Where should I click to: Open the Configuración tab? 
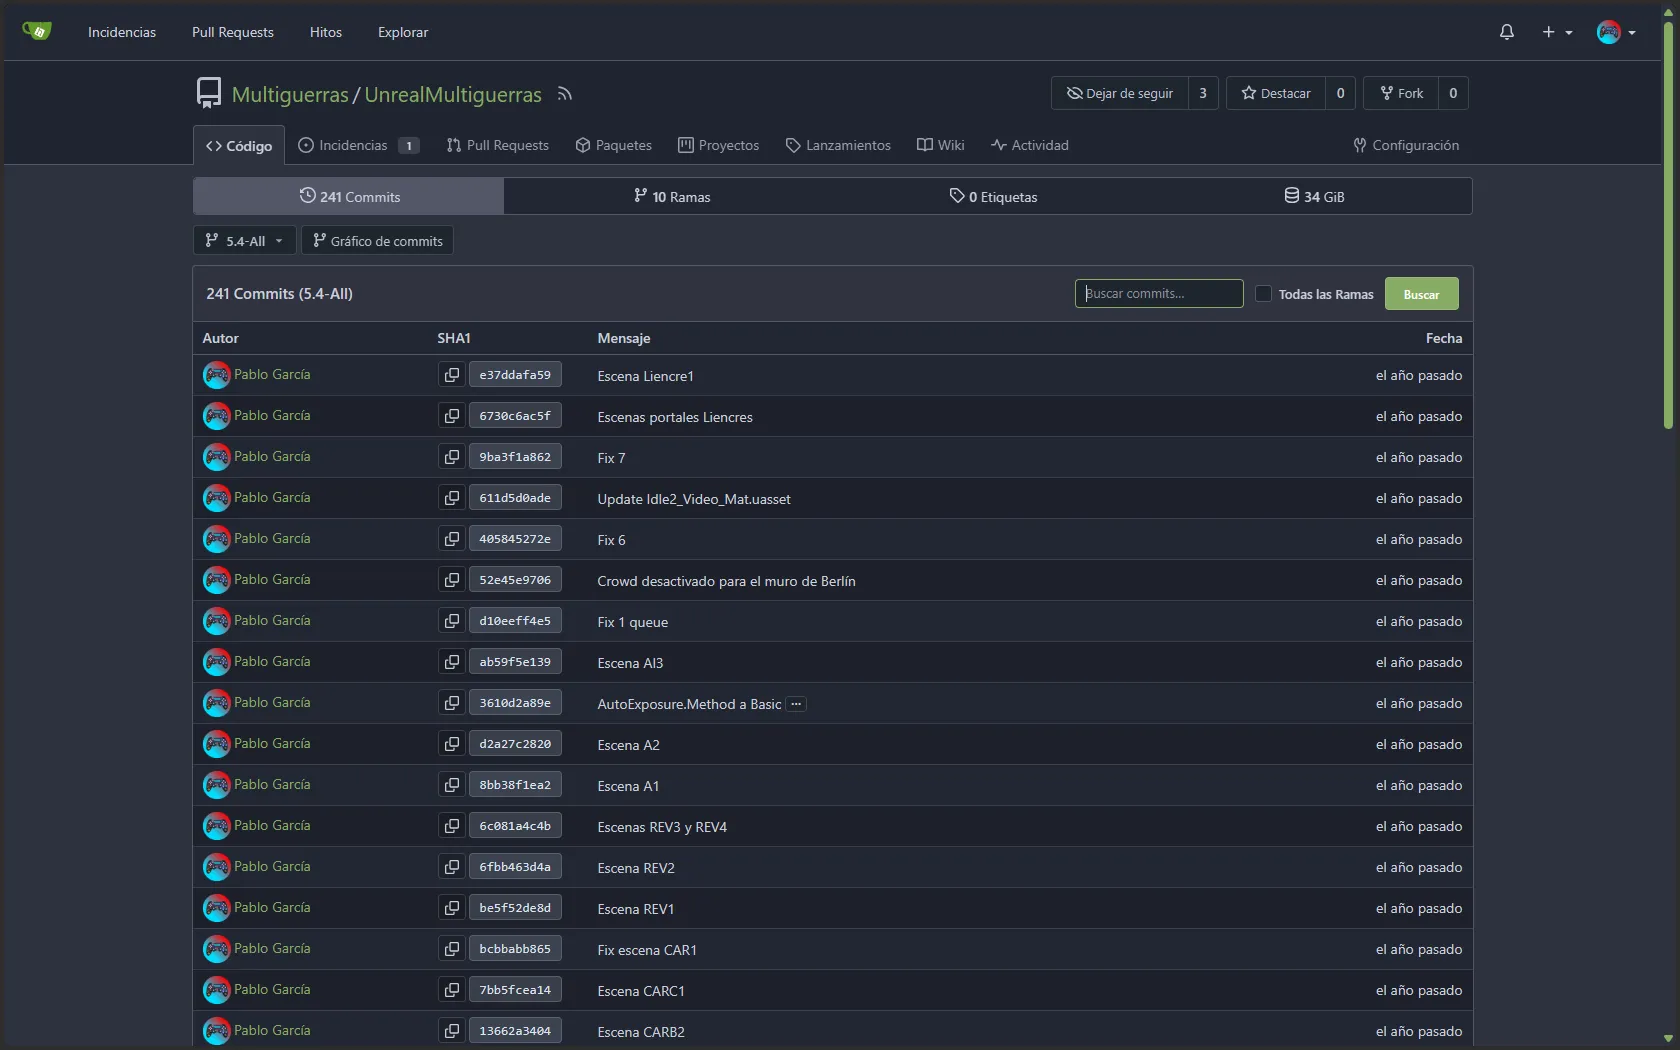[1406, 145]
